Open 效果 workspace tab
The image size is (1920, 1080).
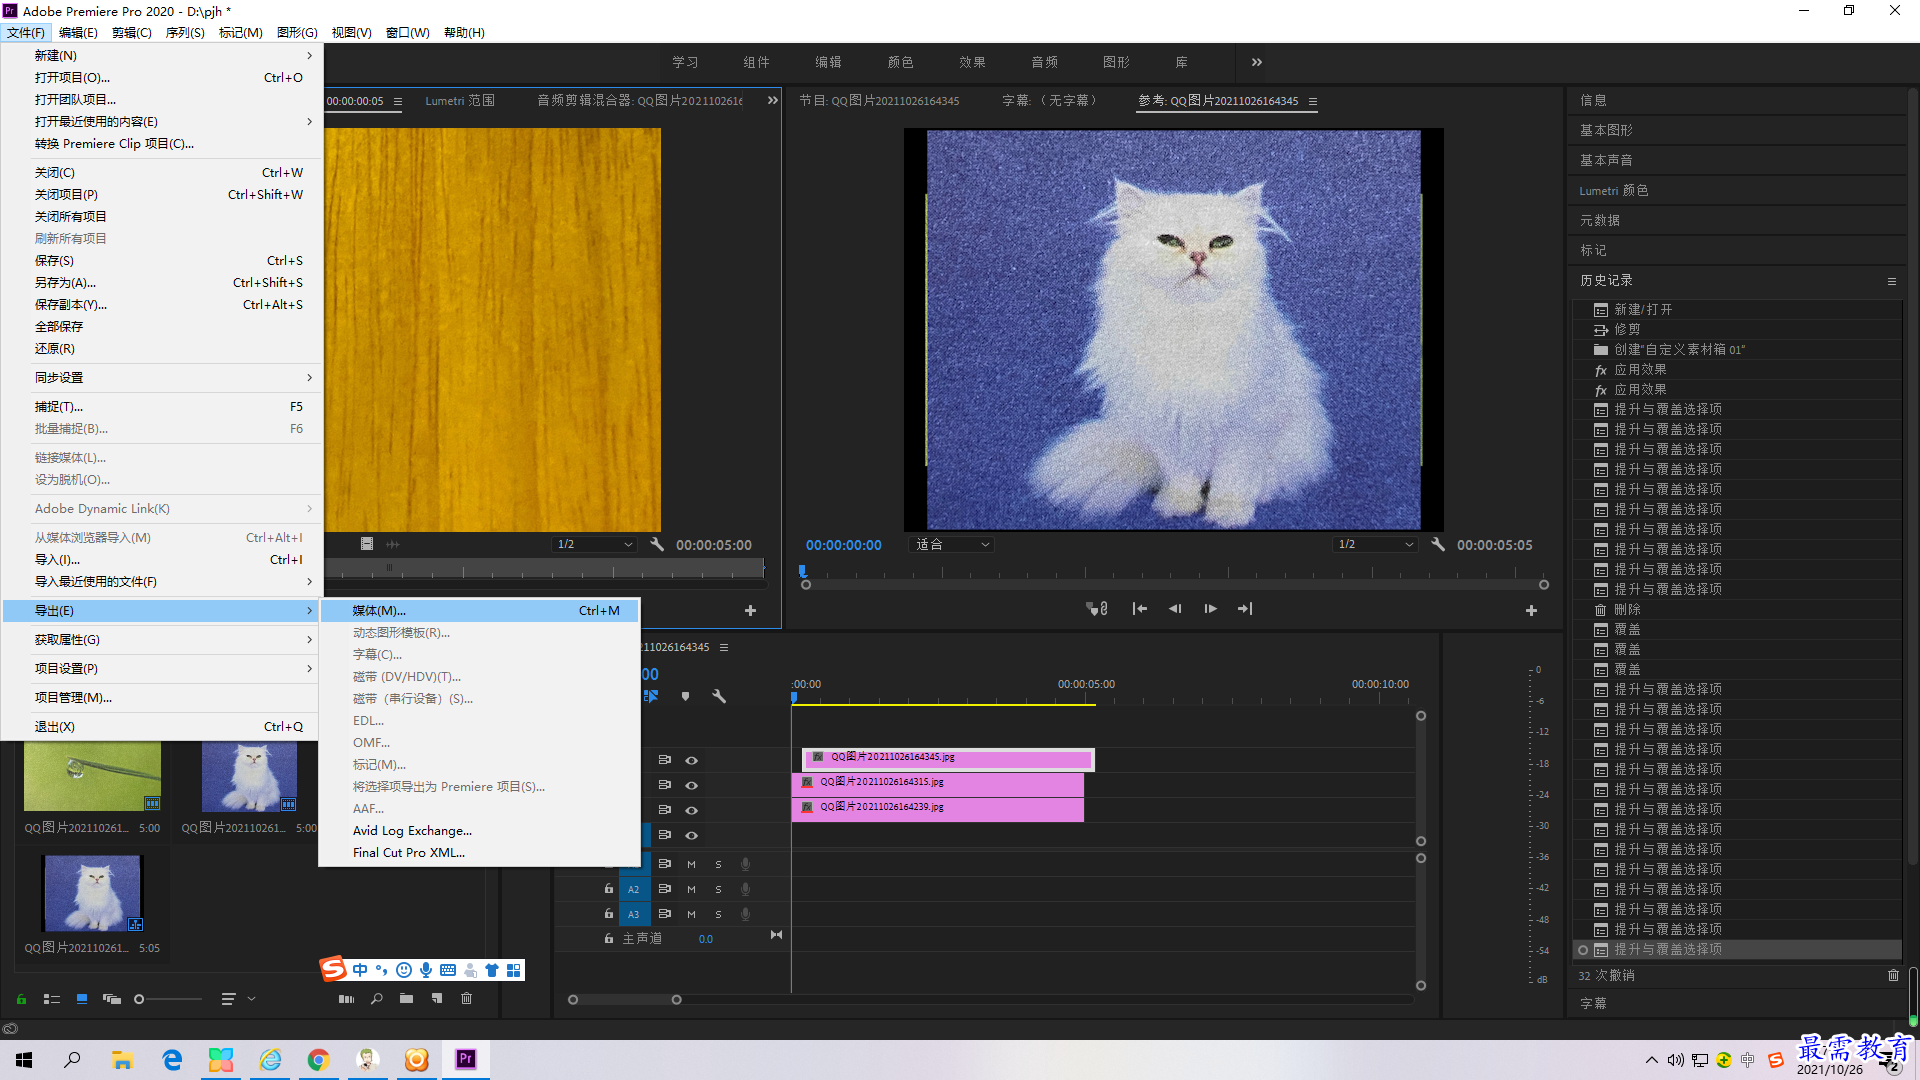click(x=972, y=62)
